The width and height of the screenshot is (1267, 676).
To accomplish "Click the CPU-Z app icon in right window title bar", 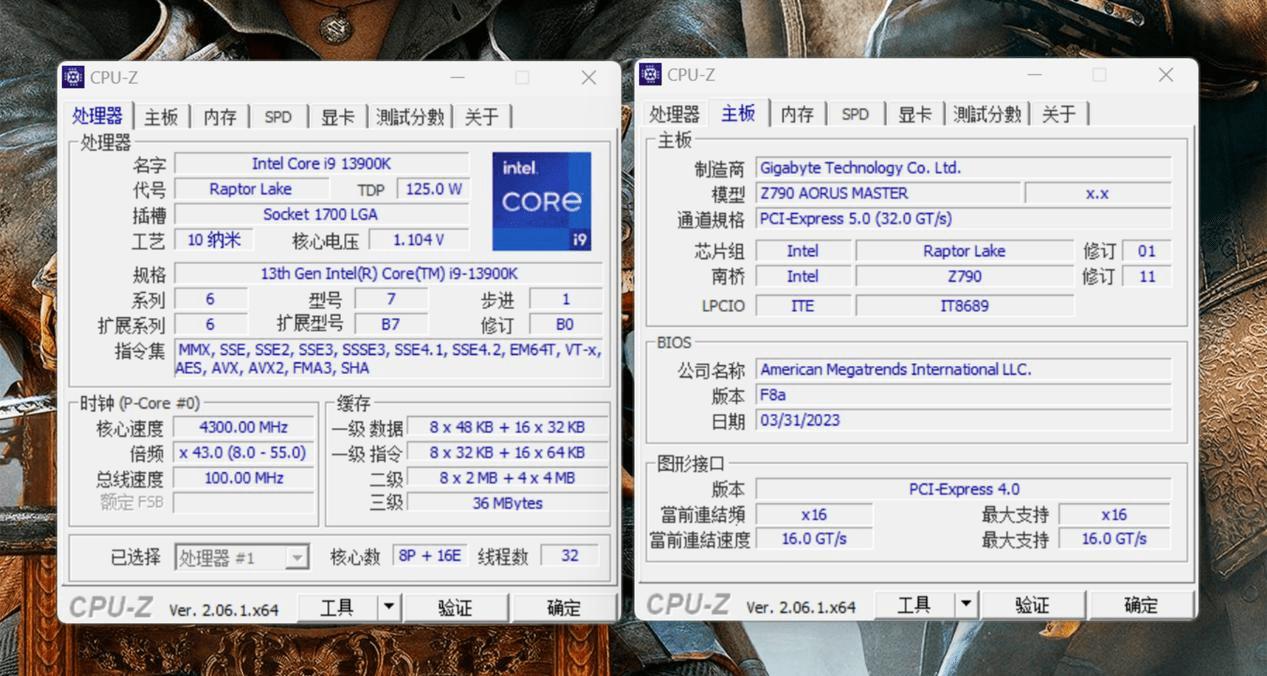I will pos(650,74).
